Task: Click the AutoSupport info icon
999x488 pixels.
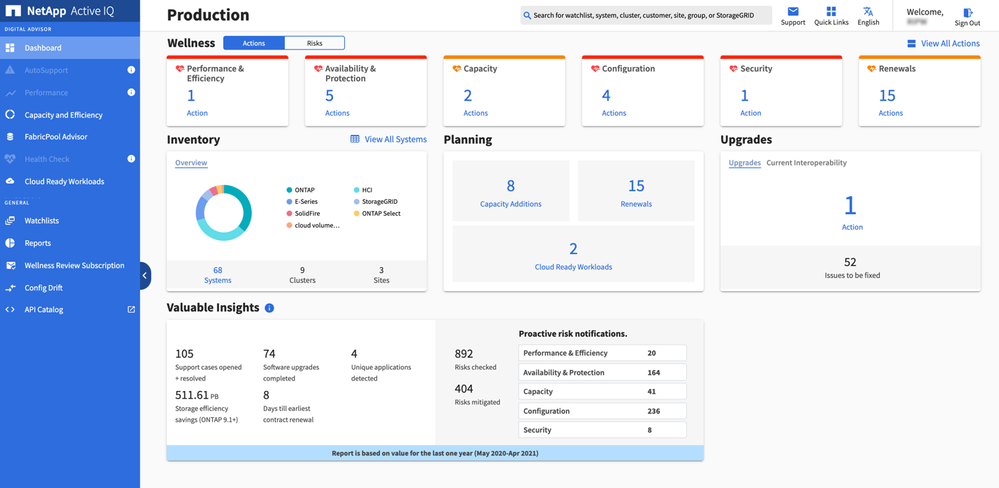Action: (x=131, y=70)
